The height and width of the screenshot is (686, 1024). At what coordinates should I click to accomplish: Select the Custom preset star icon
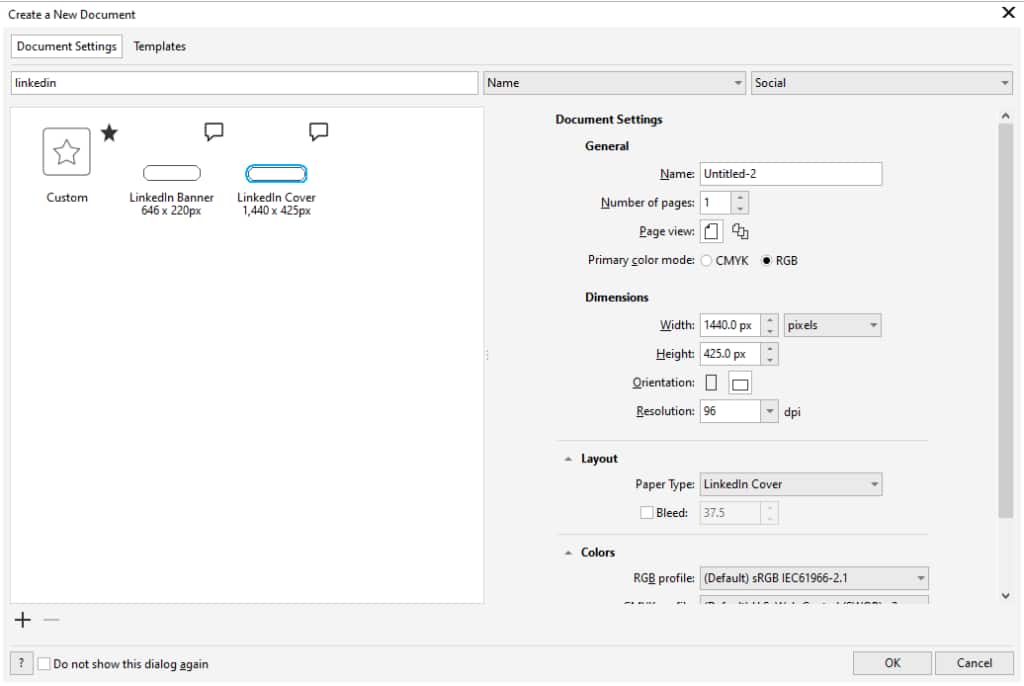(x=66, y=152)
